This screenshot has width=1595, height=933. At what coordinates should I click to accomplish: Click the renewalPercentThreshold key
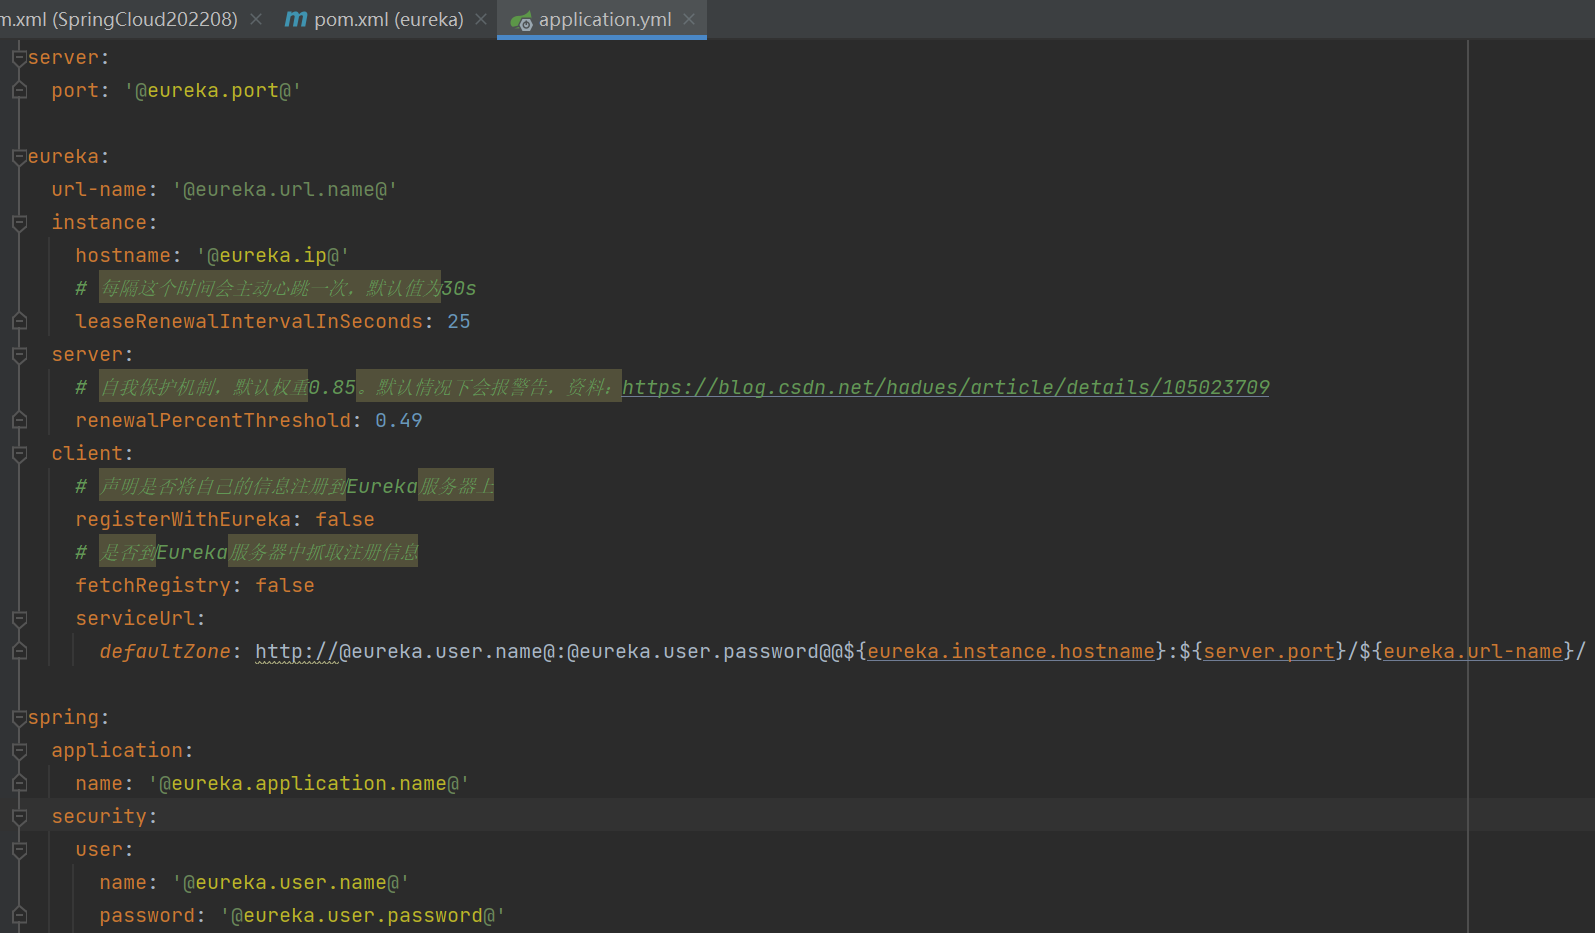click(x=213, y=420)
